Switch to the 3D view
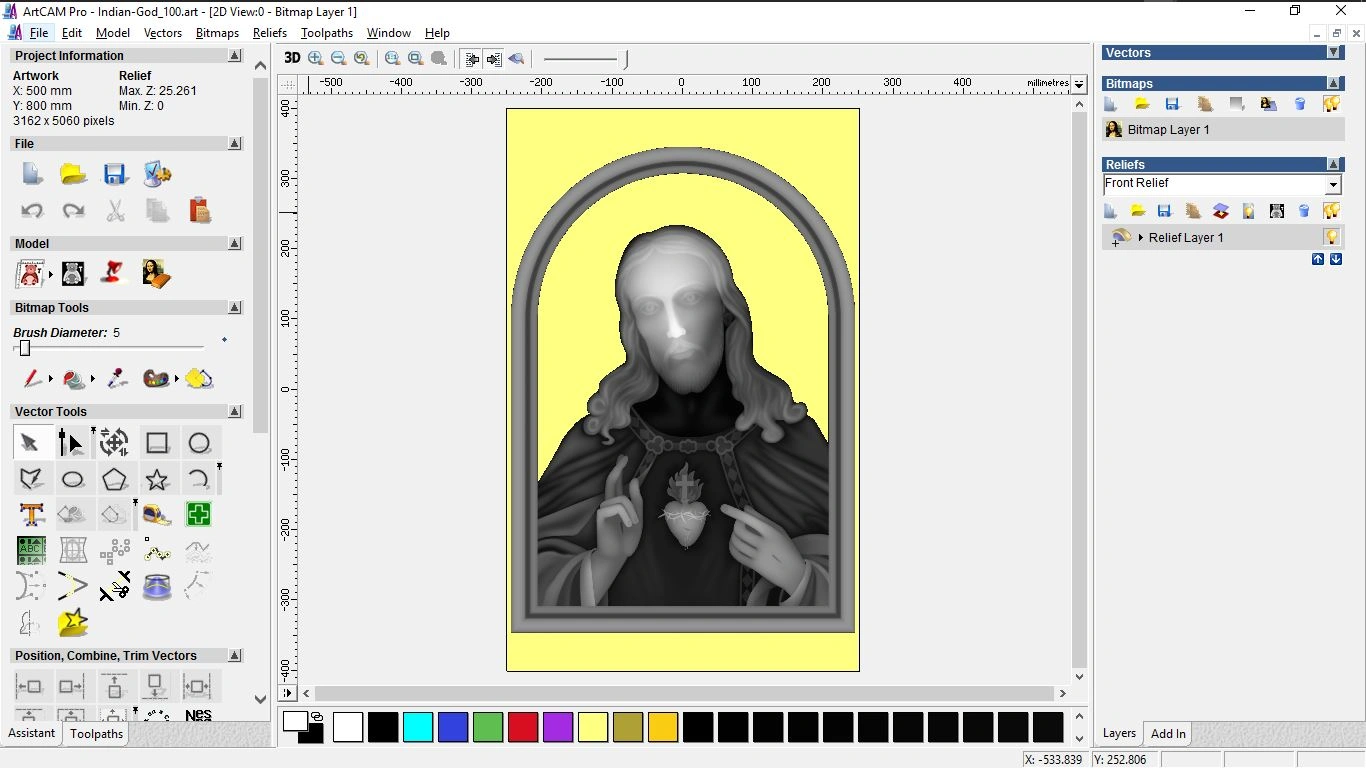 click(291, 58)
